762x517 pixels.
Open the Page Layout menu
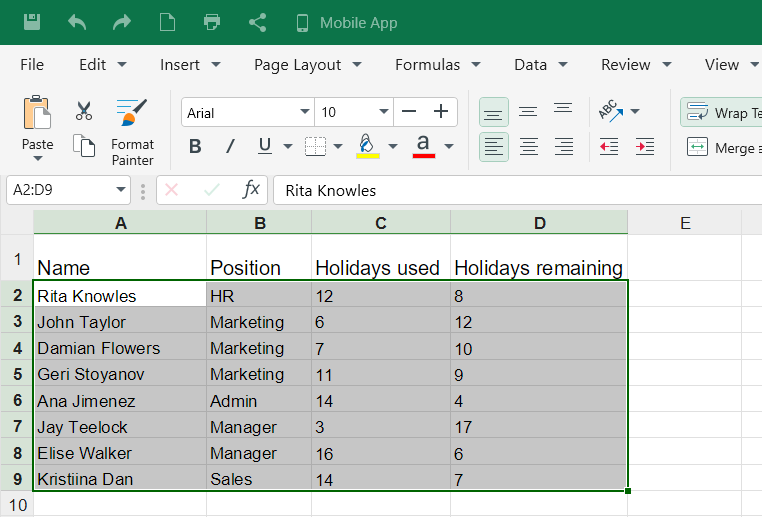[306, 65]
